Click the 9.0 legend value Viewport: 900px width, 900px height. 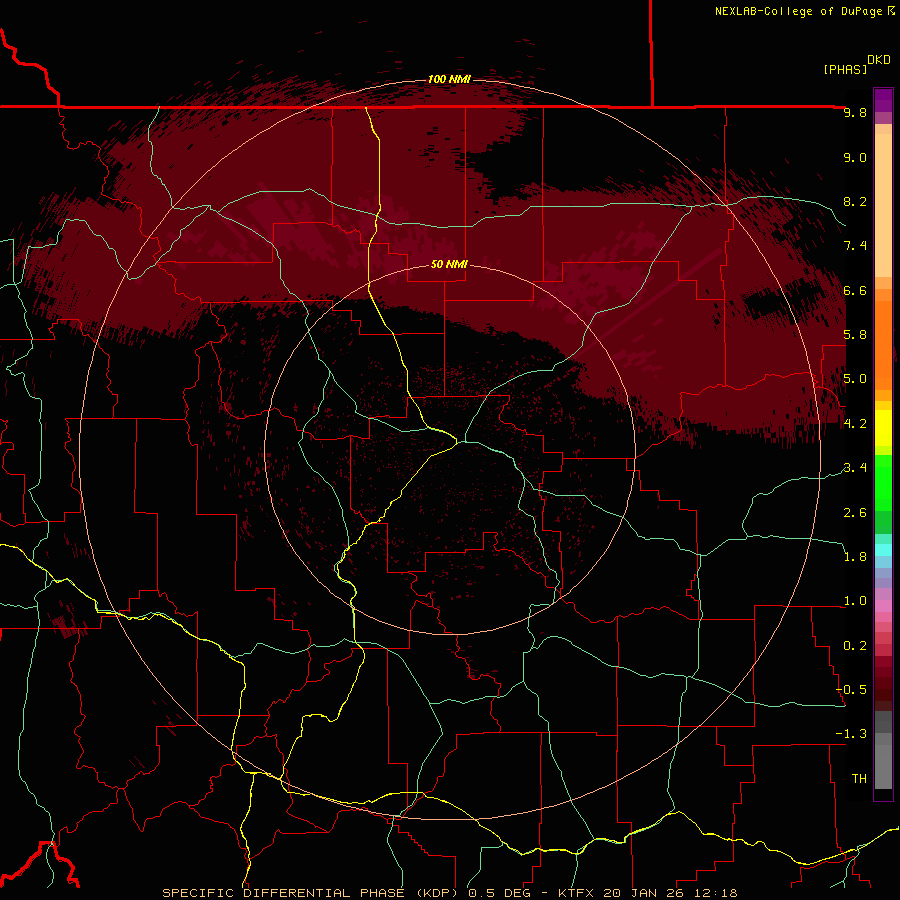coord(855,157)
